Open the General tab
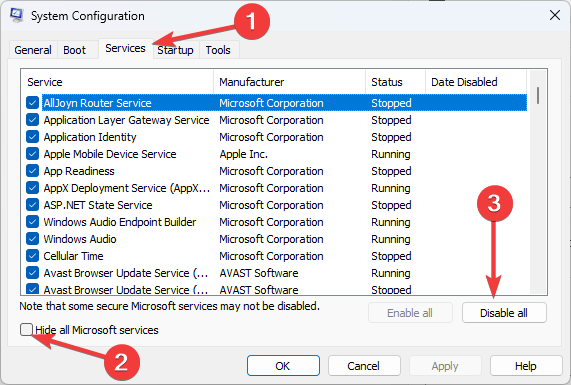Screen dimensions: 571x385 coord(33,50)
